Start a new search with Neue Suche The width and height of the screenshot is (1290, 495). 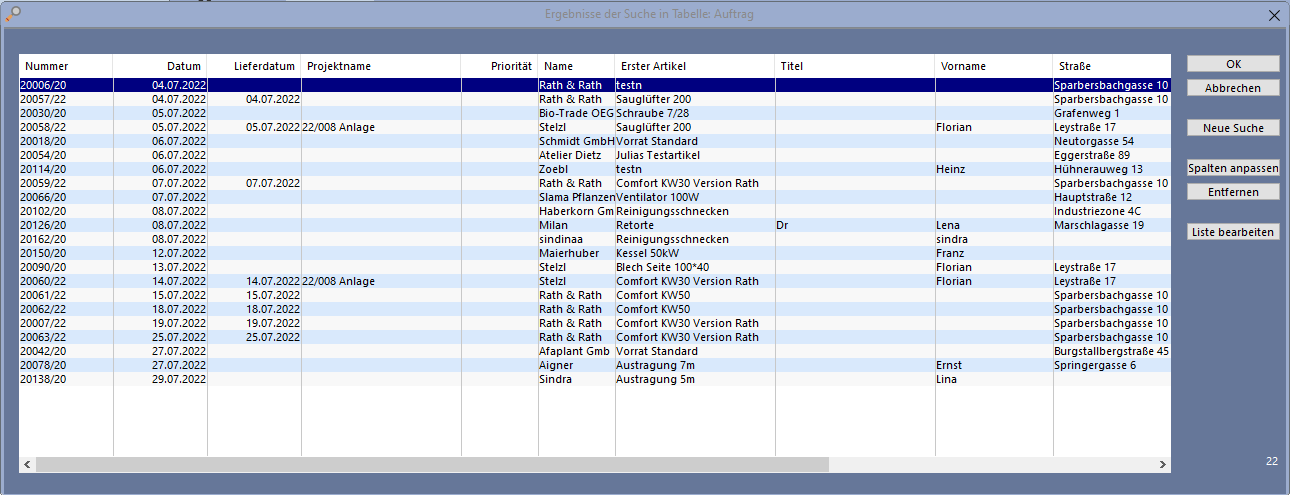[x=1233, y=128]
